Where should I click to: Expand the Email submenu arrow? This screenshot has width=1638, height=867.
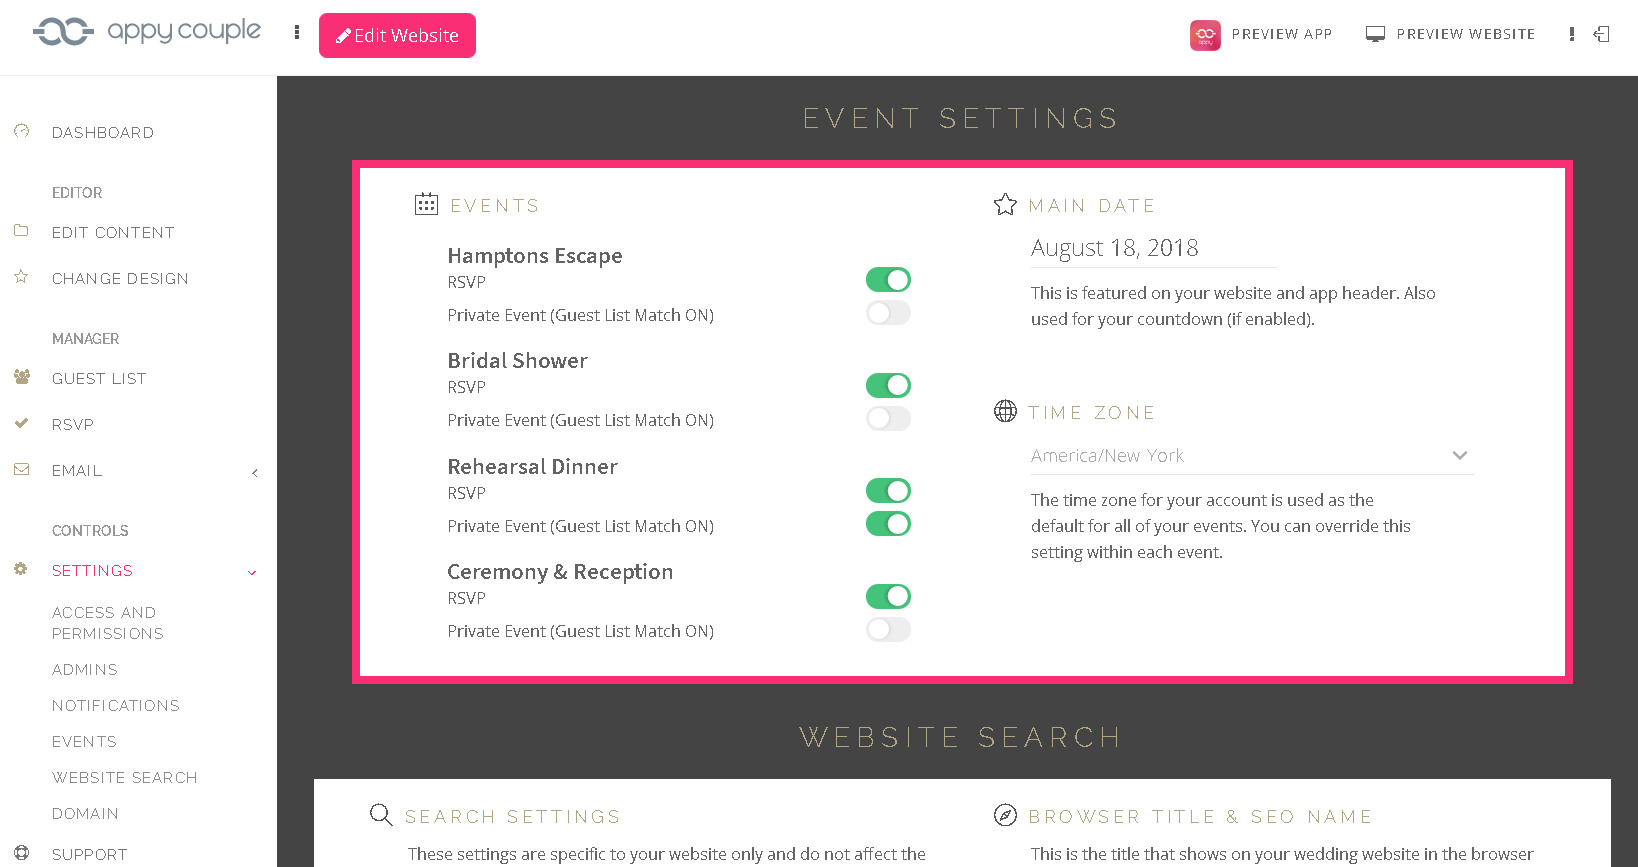tap(255, 472)
